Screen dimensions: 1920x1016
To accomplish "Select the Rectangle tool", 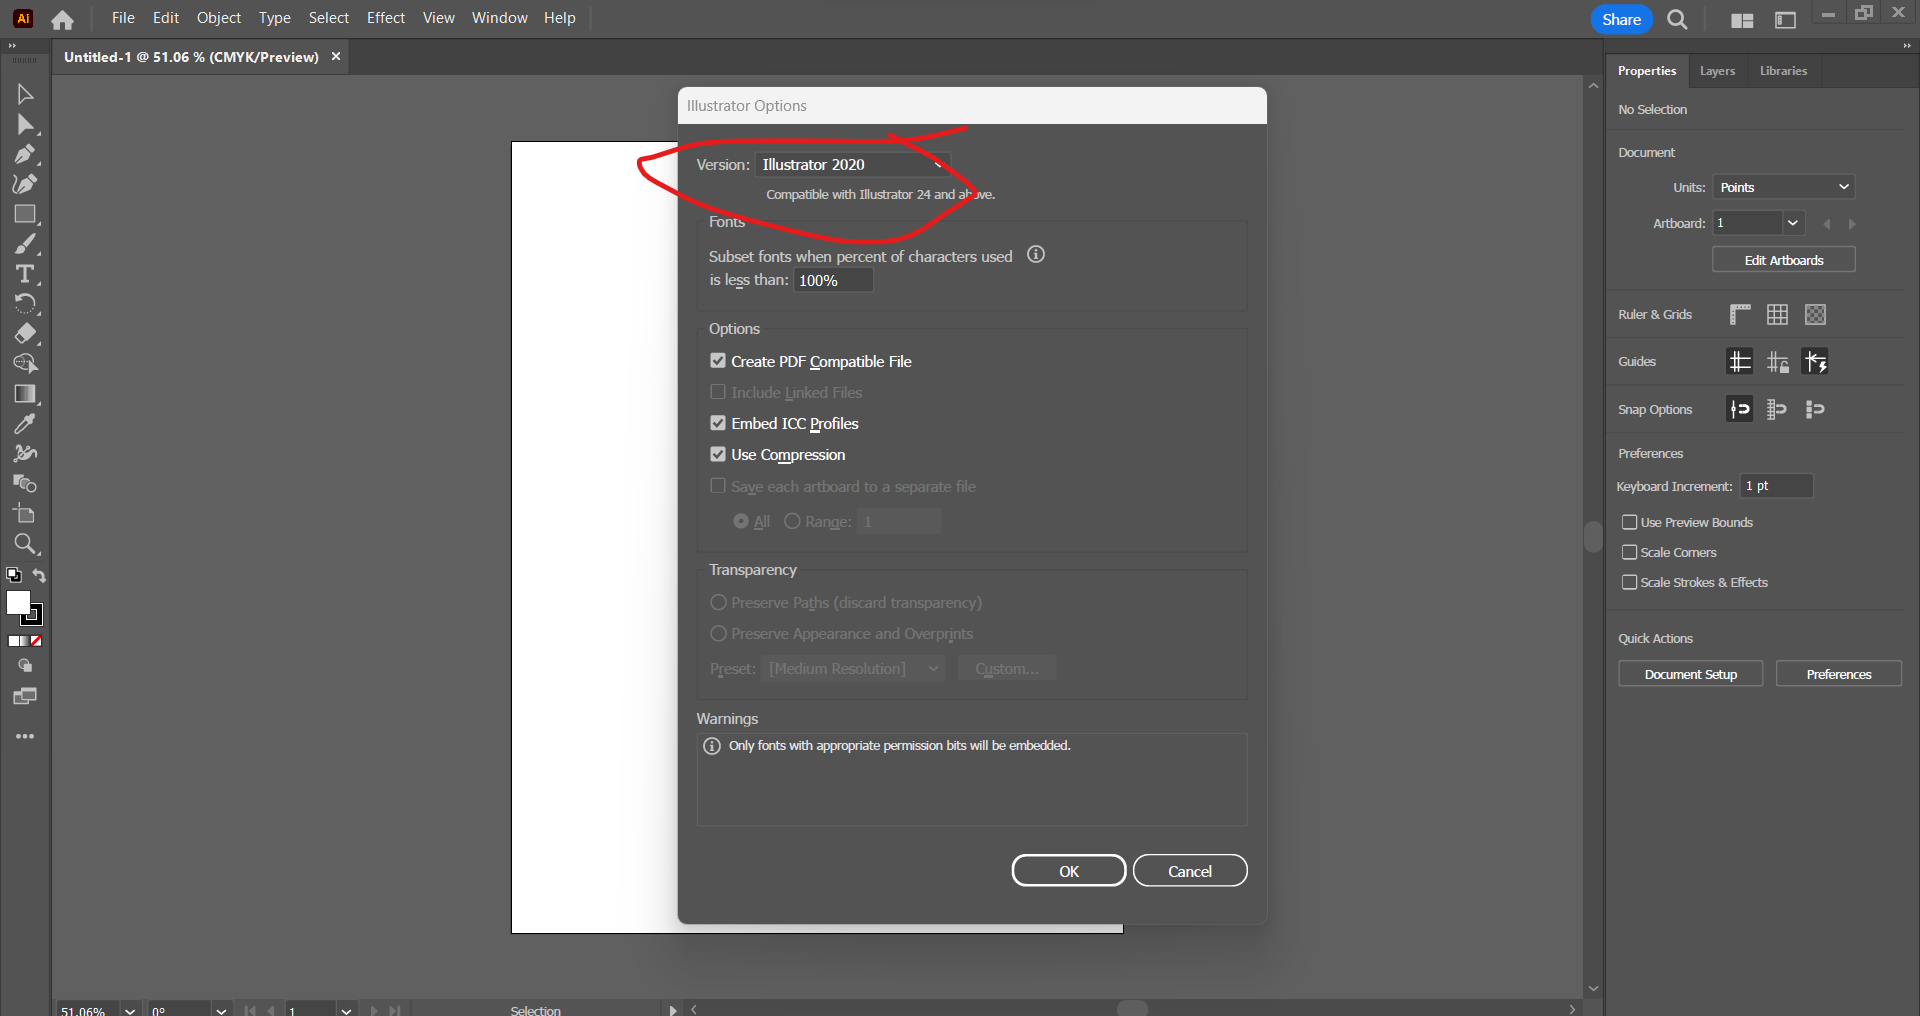I will pos(25,213).
